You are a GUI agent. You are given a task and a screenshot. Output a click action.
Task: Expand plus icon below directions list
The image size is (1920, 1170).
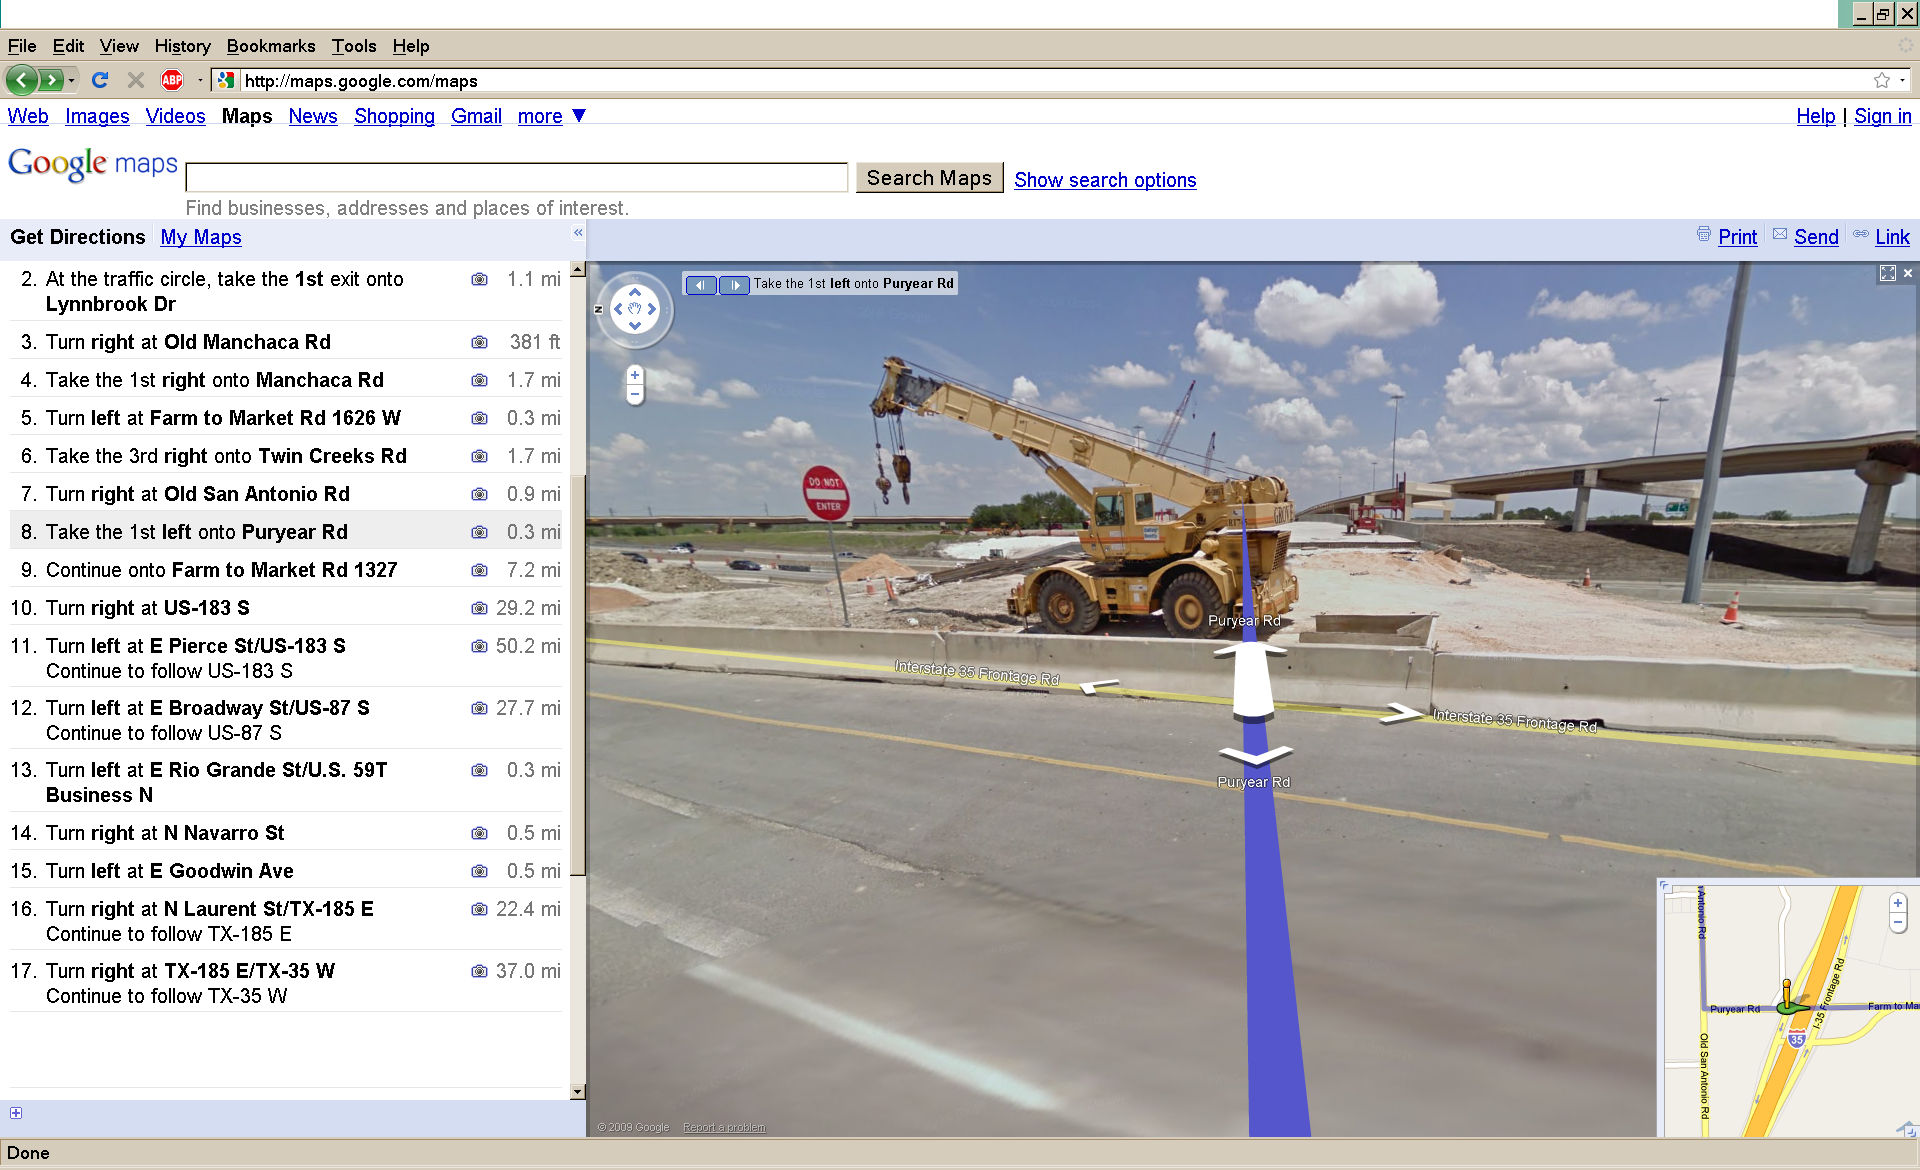16,1113
